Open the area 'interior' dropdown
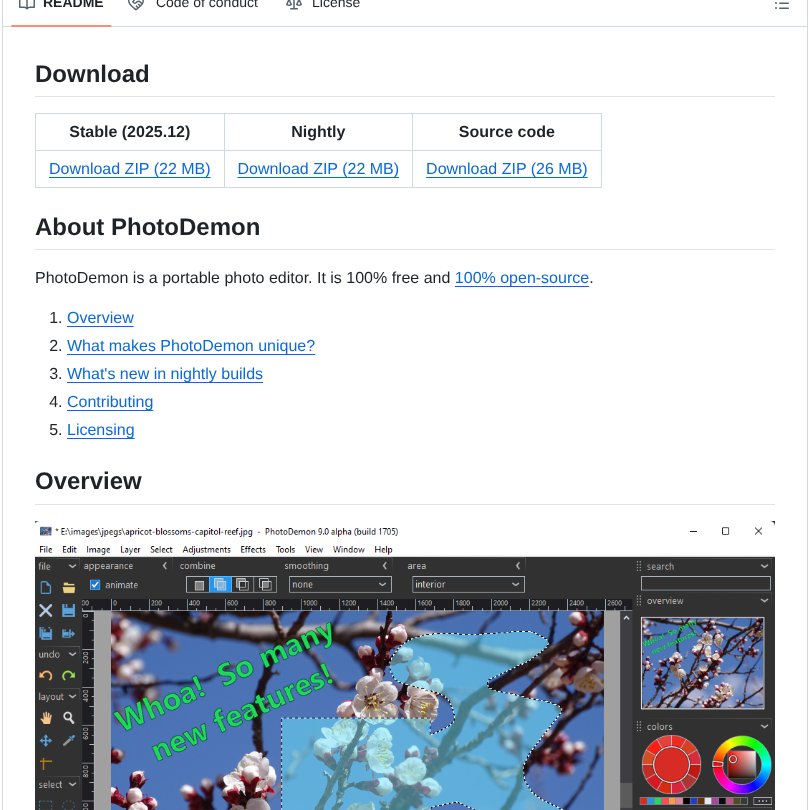The image size is (809, 810). 468,584
